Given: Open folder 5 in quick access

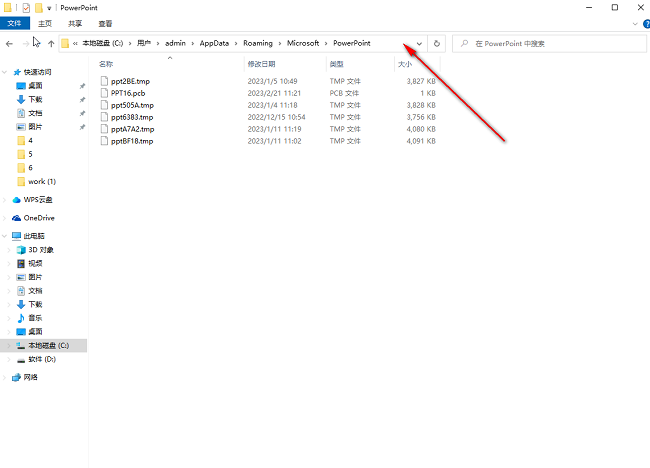Looking at the screenshot, I should pos(30,154).
